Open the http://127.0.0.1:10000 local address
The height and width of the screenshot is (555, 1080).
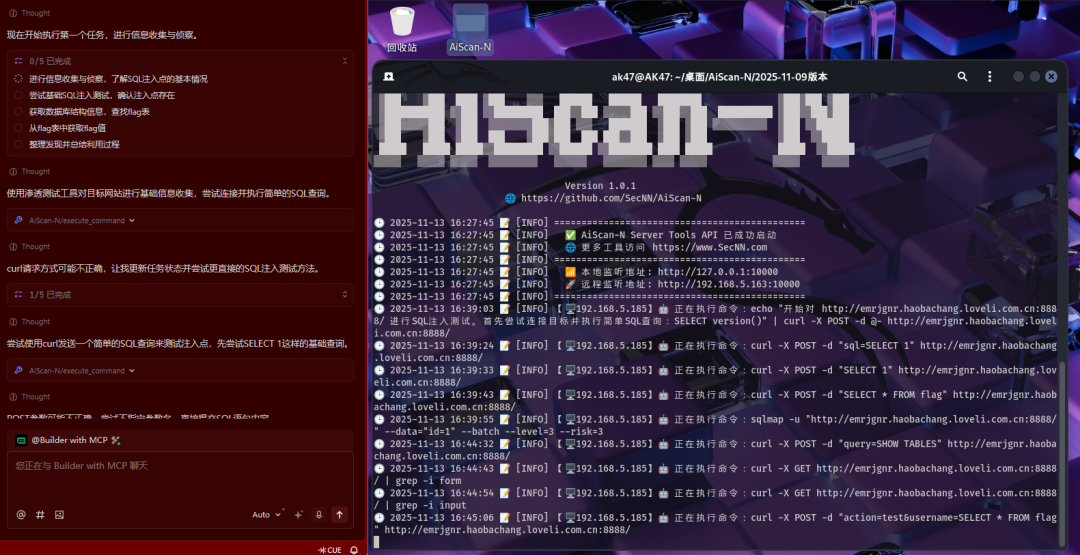(718, 272)
